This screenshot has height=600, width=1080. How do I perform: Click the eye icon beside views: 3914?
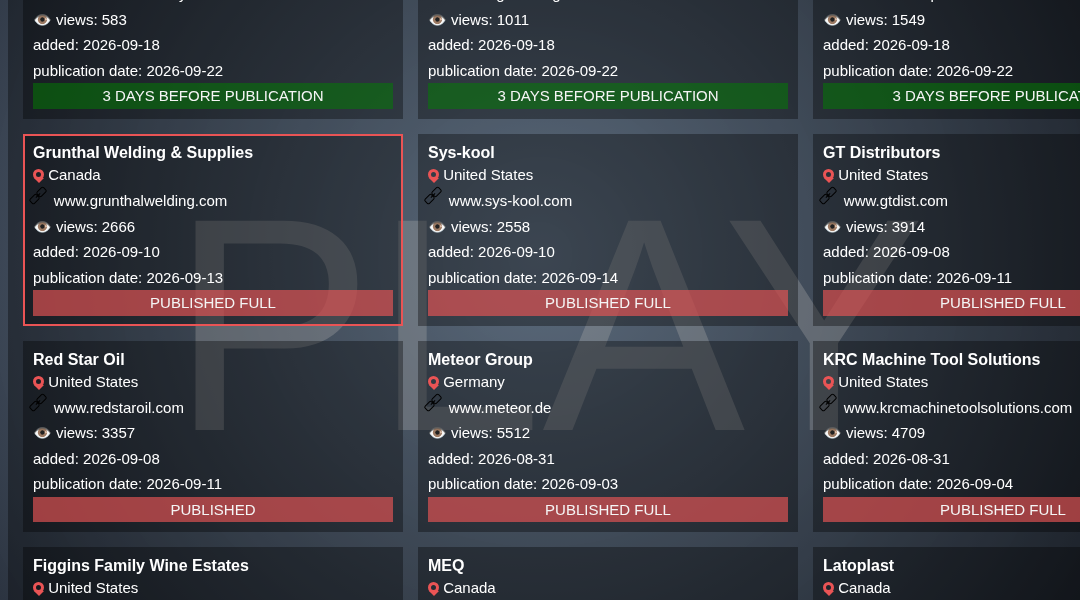[x=832, y=227]
